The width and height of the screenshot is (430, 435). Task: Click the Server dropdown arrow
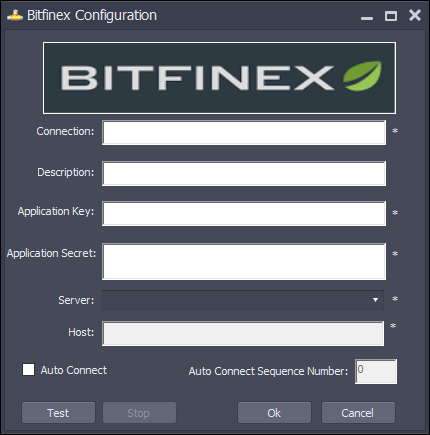pos(375,300)
